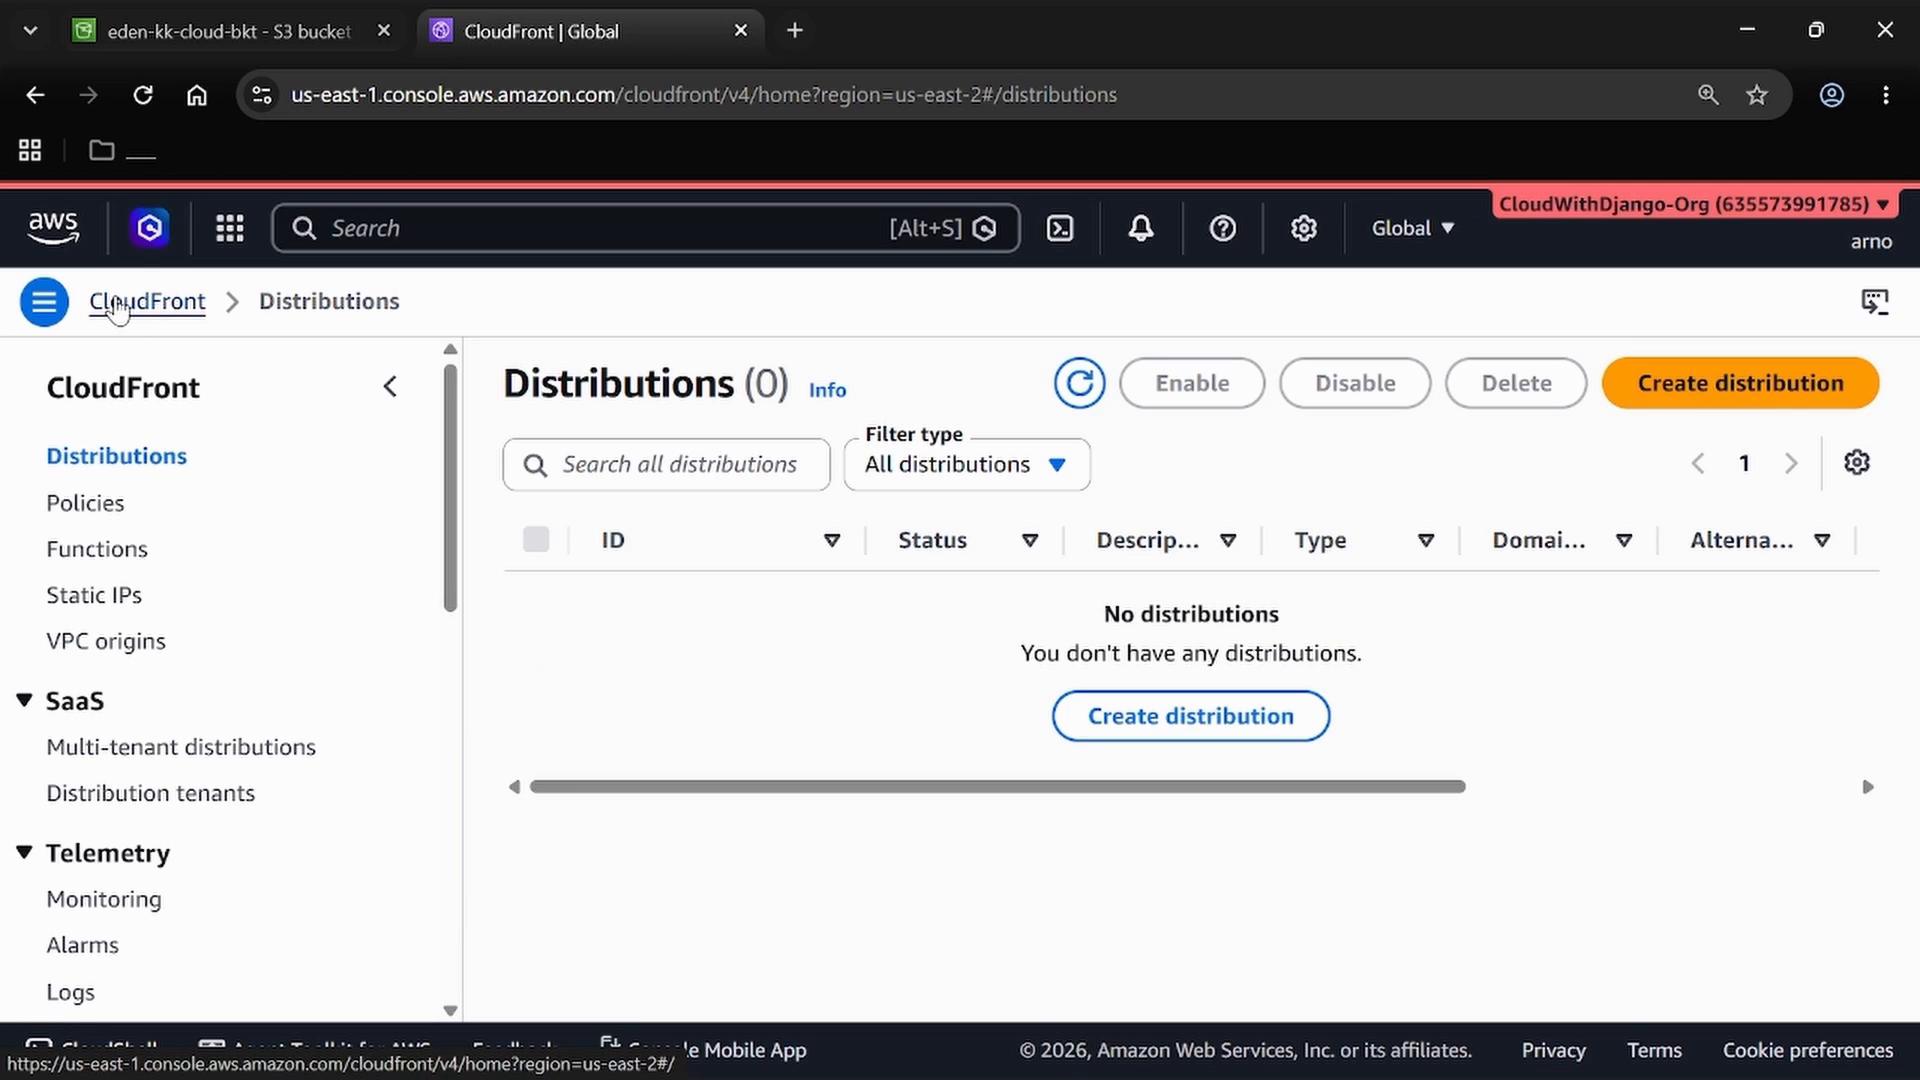The width and height of the screenshot is (1920, 1080).
Task: Click the Amazon Q icon in search box
Action: tap(985, 229)
